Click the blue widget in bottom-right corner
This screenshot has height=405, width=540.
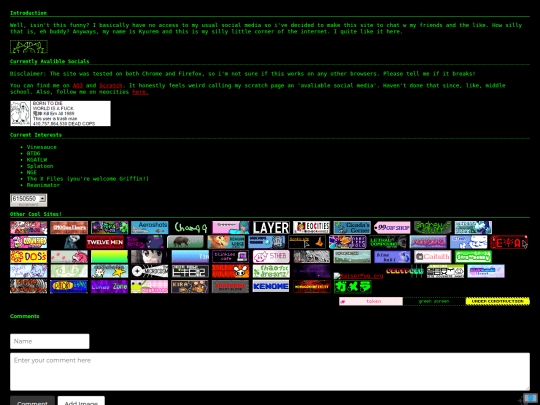coord(530,399)
